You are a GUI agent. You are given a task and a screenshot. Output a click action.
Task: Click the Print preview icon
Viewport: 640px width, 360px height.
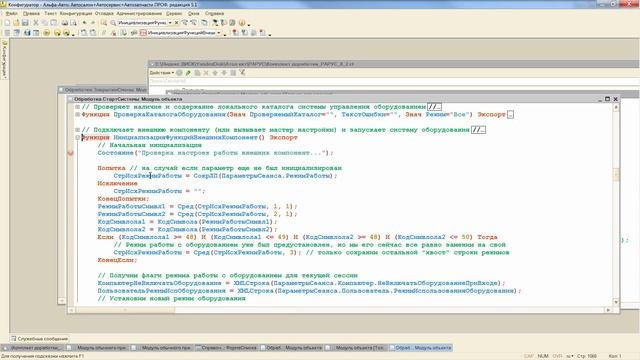73,23
